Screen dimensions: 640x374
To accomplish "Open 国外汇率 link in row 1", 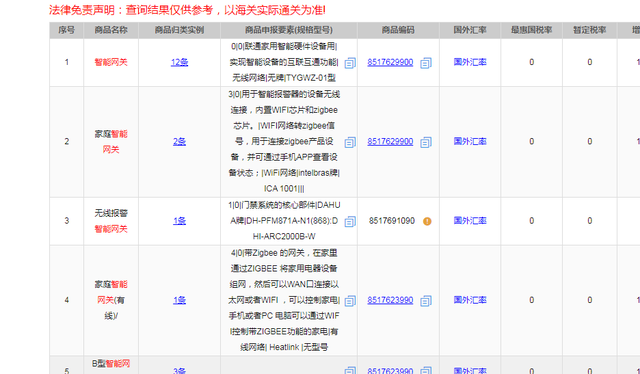I will pos(470,62).
